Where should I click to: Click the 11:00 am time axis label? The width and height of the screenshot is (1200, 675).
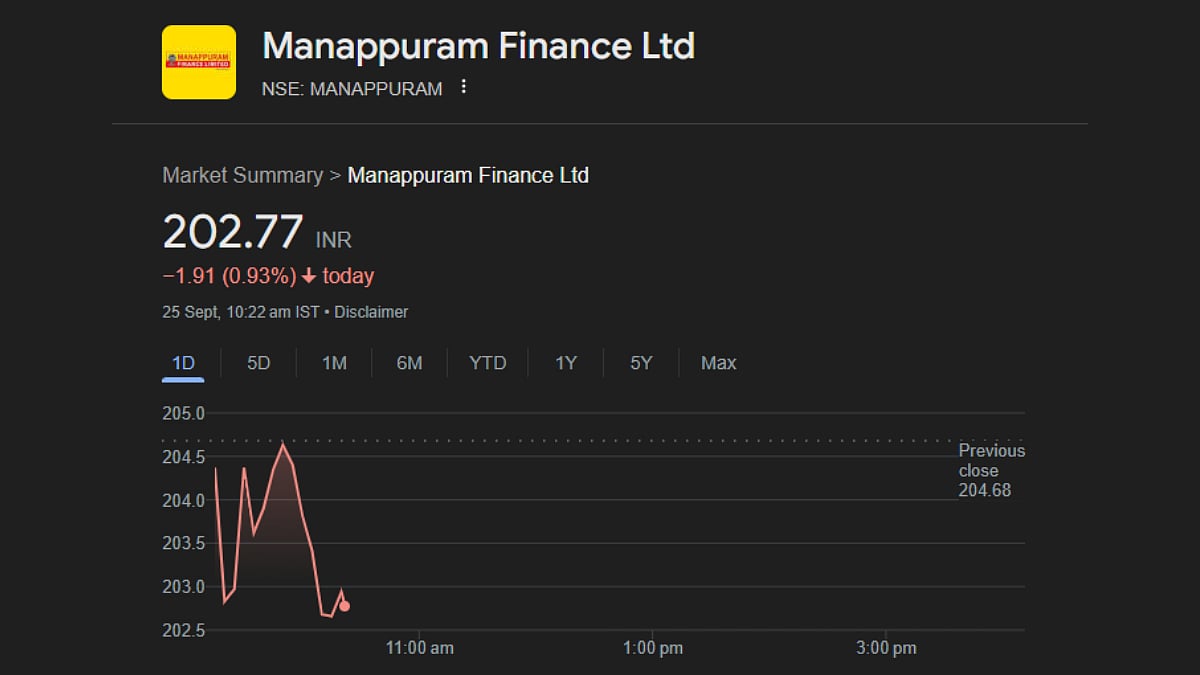tap(420, 648)
